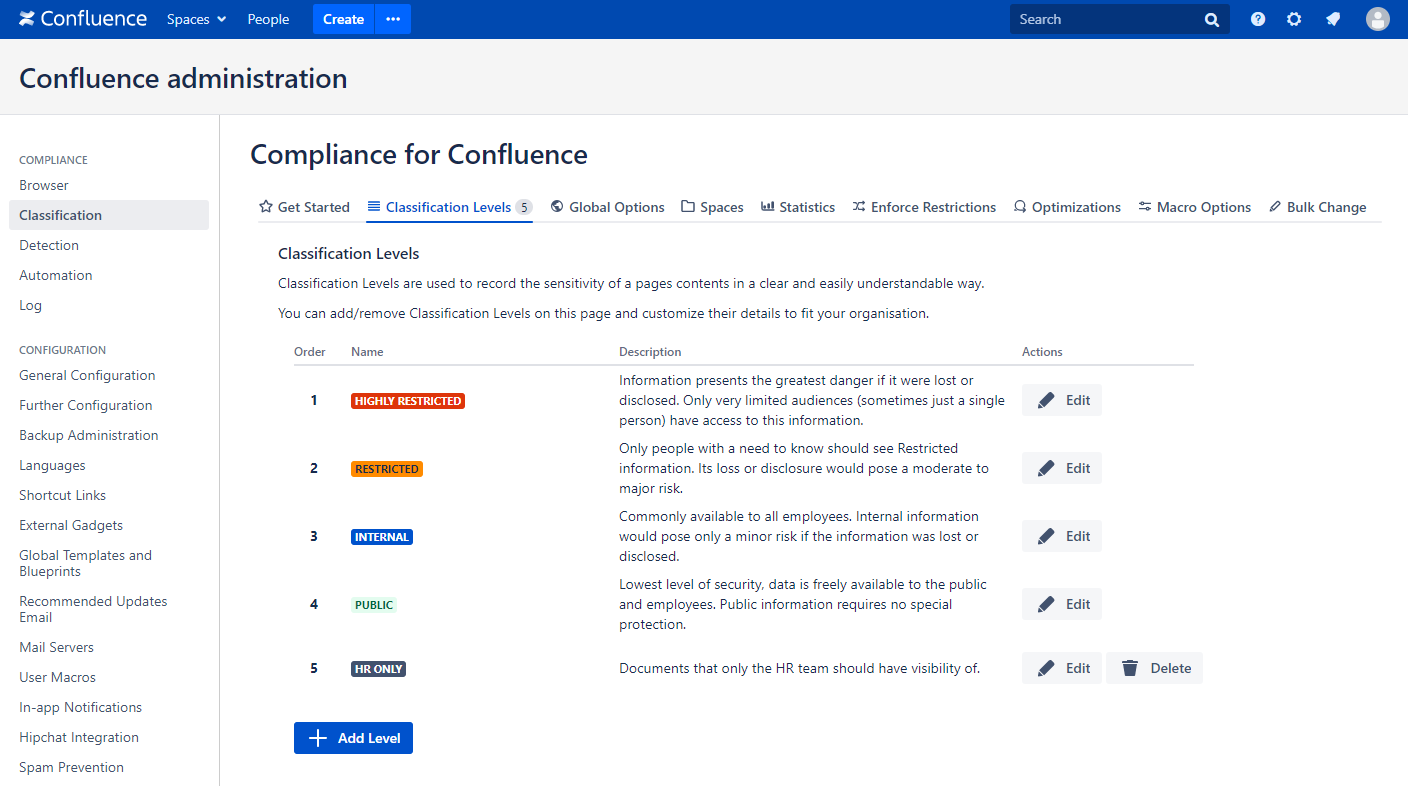This screenshot has width=1408, height=786.
Task: Click the Create button
Action: (x=343, y=19)
